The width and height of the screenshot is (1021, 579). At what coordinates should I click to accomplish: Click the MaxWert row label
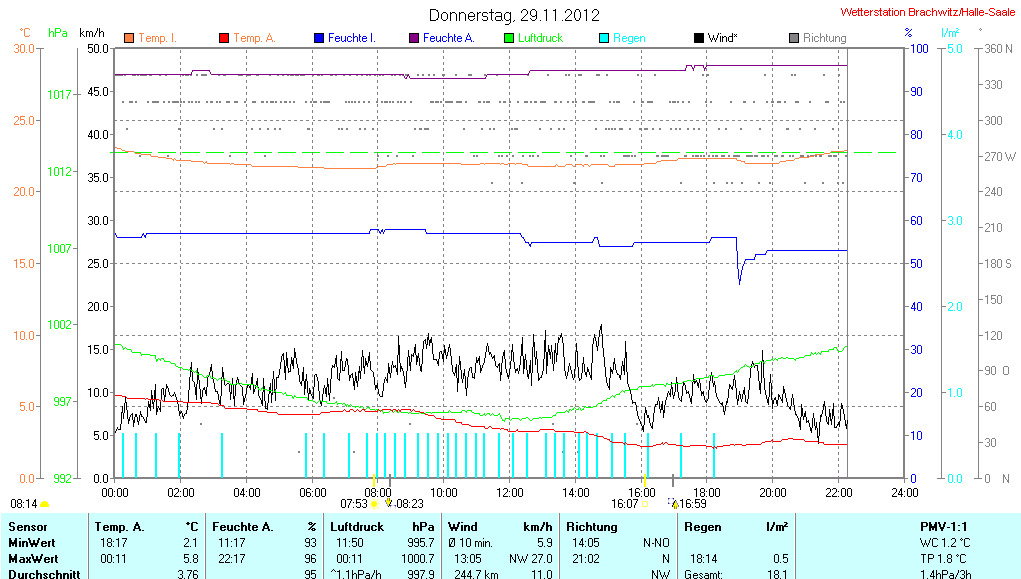[32, 557]
